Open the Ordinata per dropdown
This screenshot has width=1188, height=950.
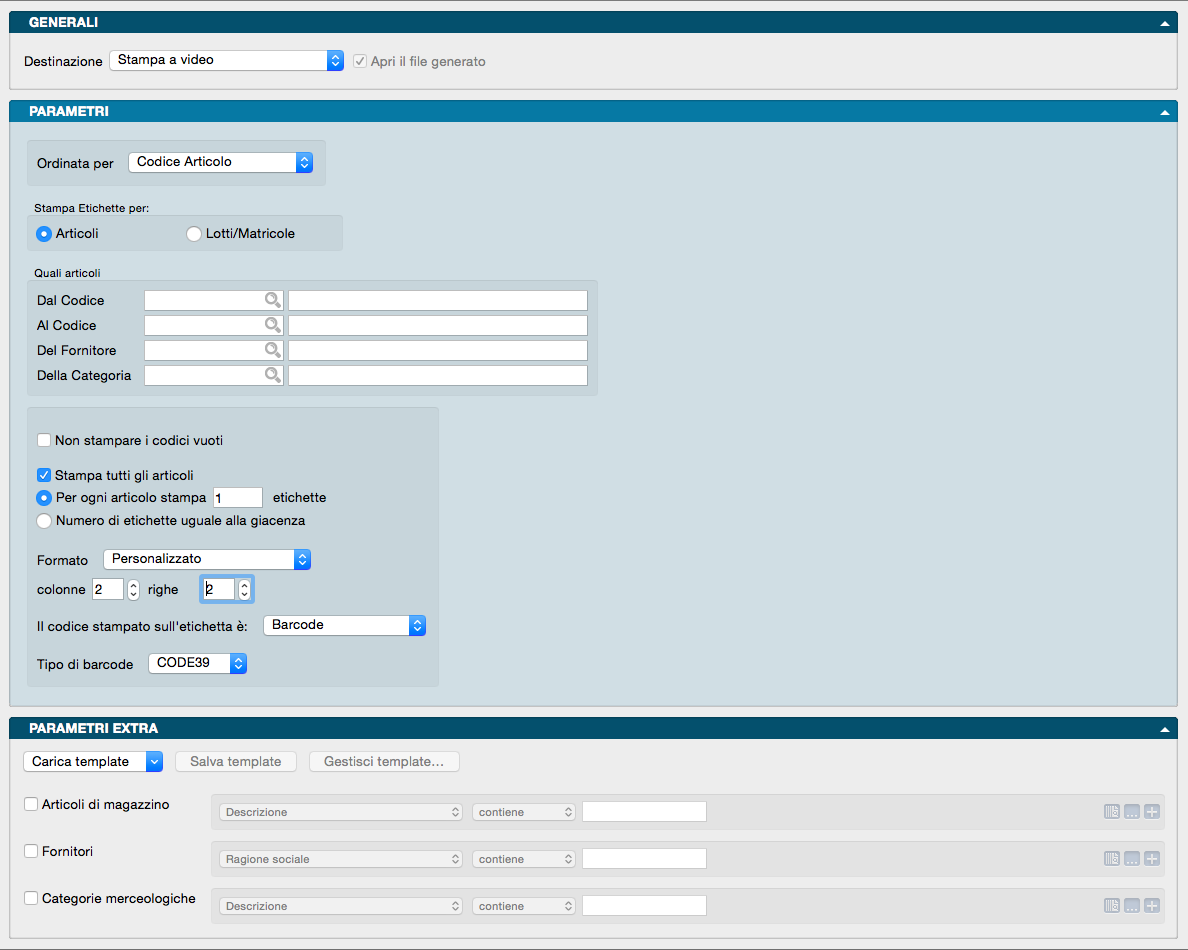pos(220,162)
